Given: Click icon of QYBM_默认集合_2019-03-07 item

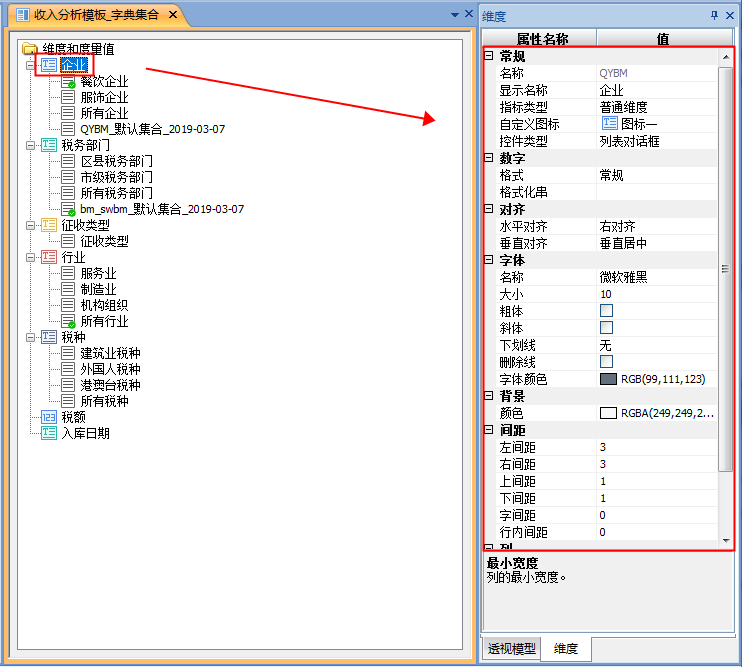Looking at the screenshot, I should (68, 129).
